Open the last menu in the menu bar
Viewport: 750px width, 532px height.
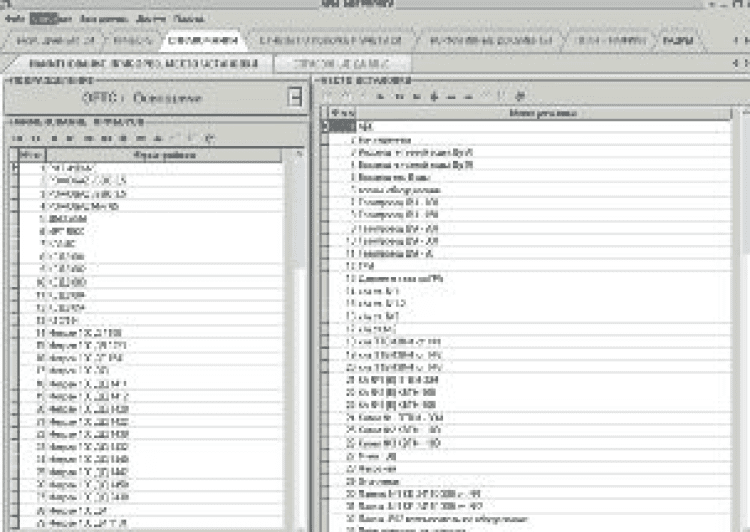coord(189,19)
